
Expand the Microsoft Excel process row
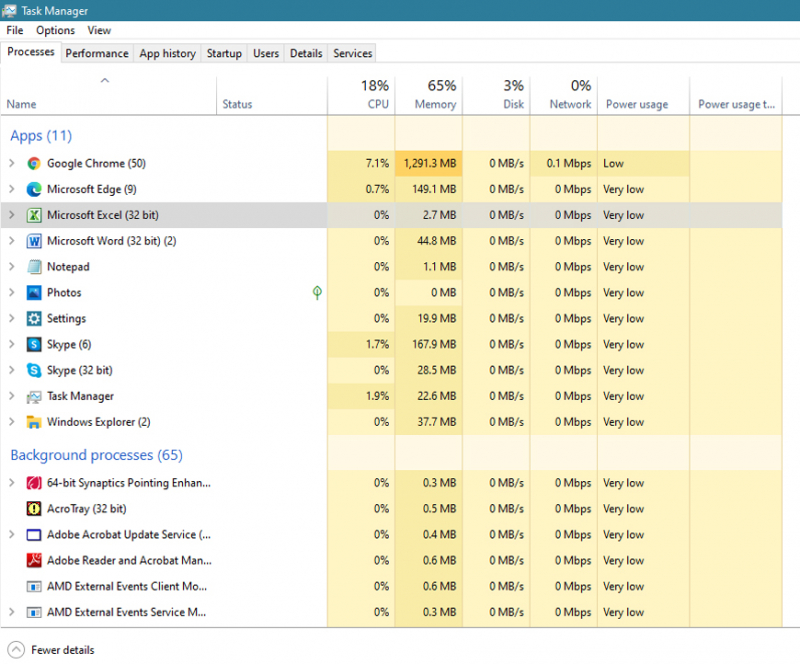point(12,215)
